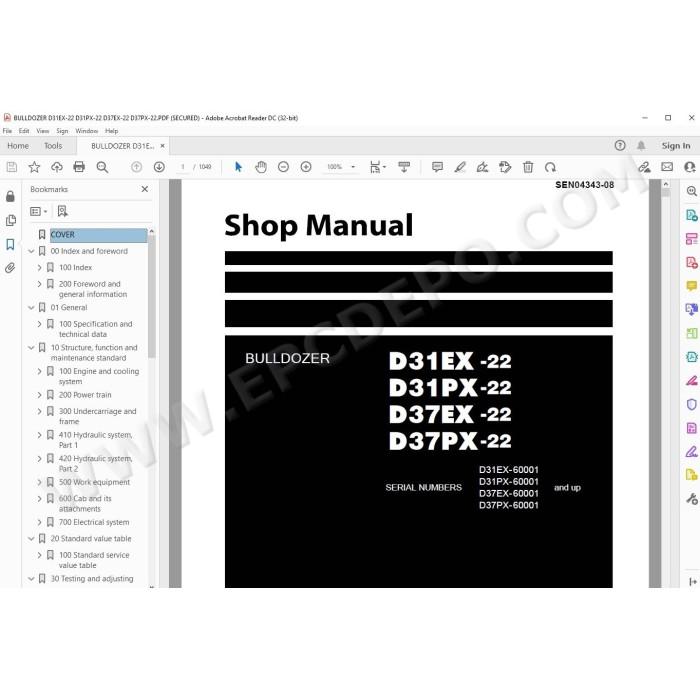Open notifications bell icon
Image resolution: width=700 pixels, height=700 pixels.
[x=641, y=146]
